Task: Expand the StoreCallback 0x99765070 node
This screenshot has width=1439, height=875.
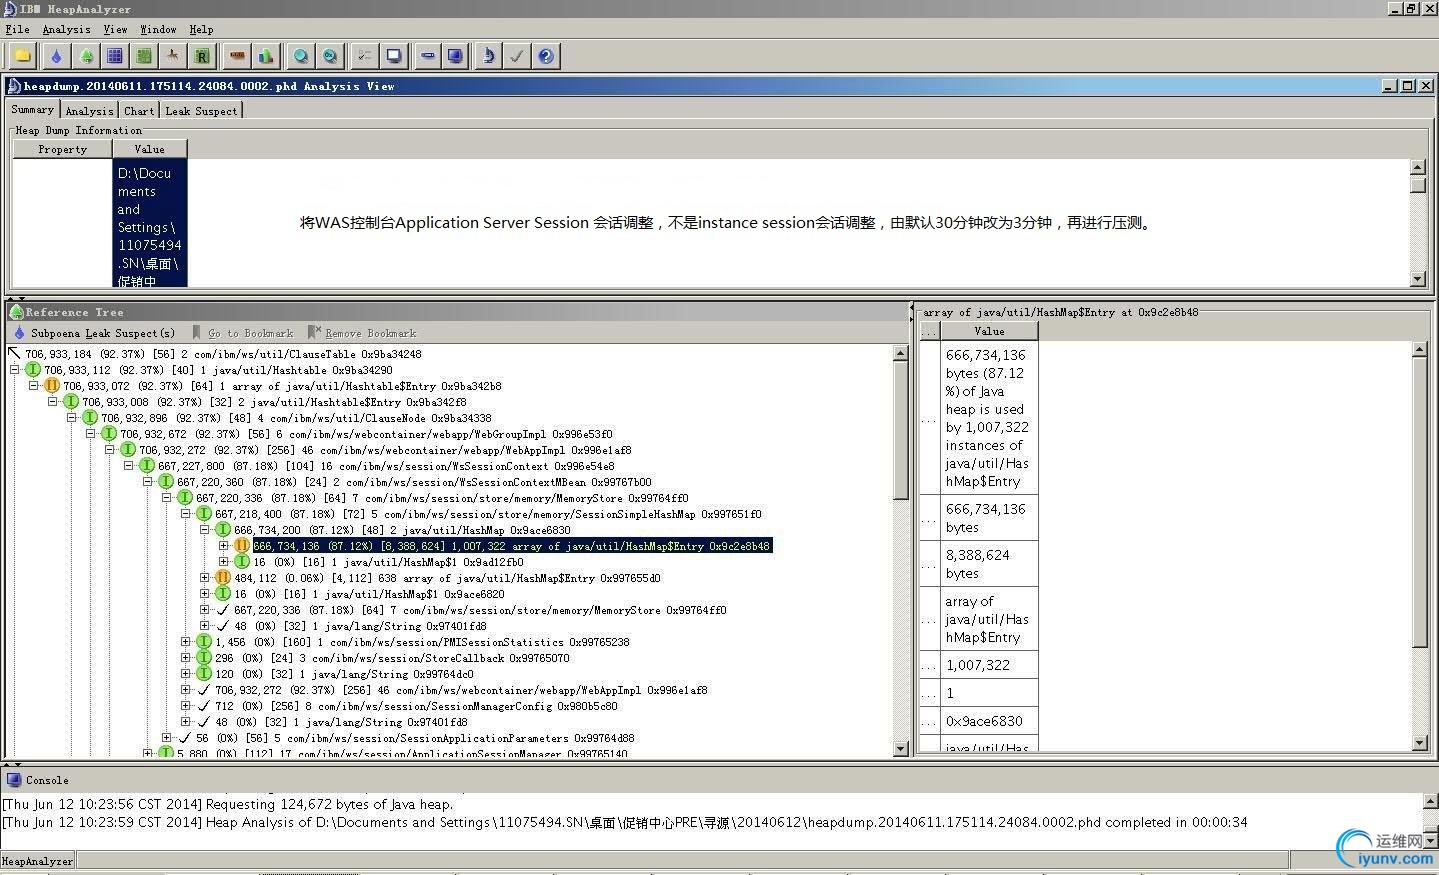Action: 186,658
